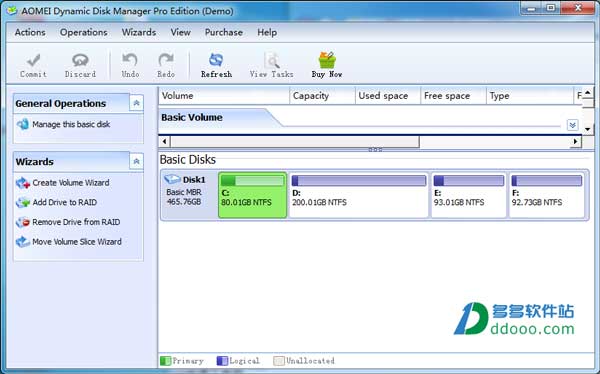Screen dimensions: 600x374
Task: Click the Move Volume Slice Wizard icon
Action: click(x=23, y=242)
